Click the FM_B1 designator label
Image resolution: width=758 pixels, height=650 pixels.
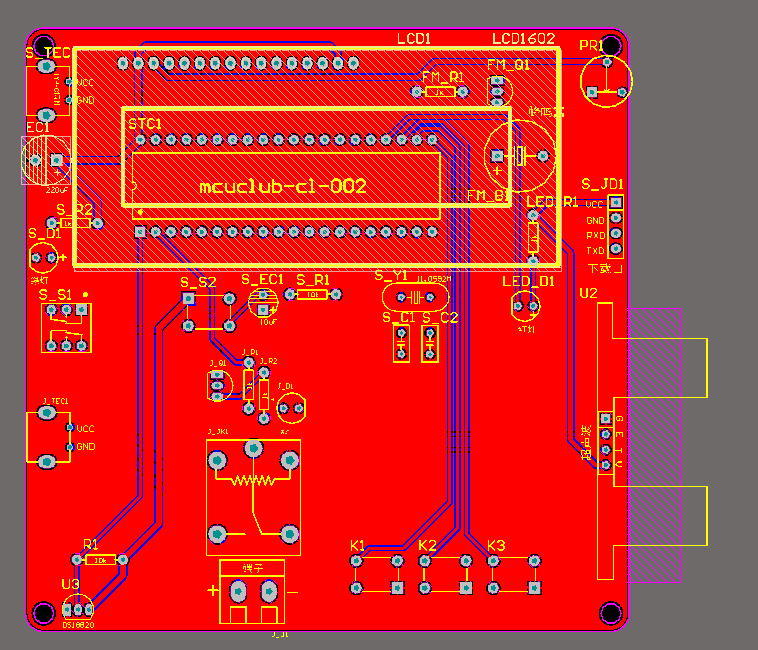coord(488,196)
